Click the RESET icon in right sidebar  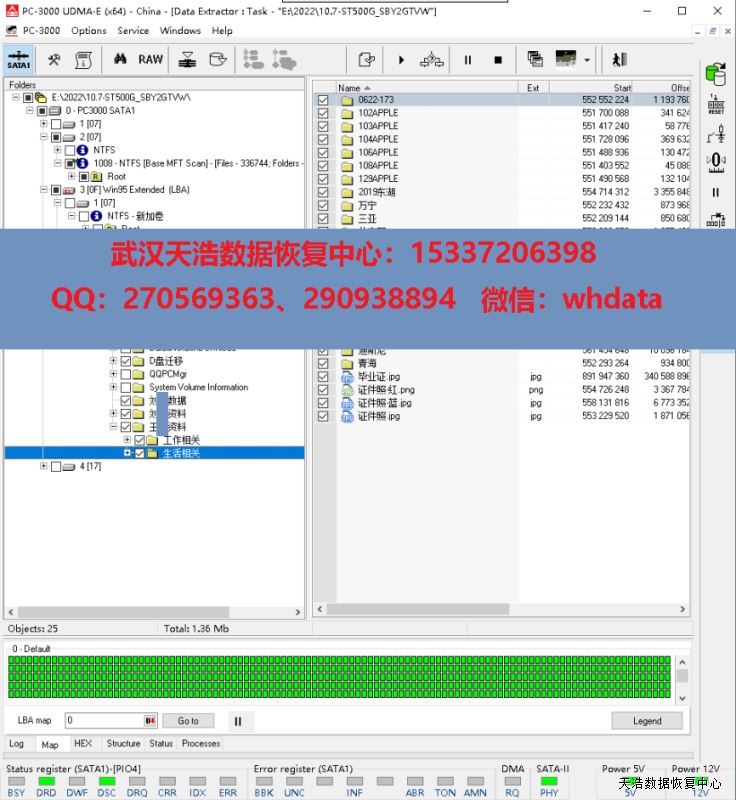pos(716,105)
